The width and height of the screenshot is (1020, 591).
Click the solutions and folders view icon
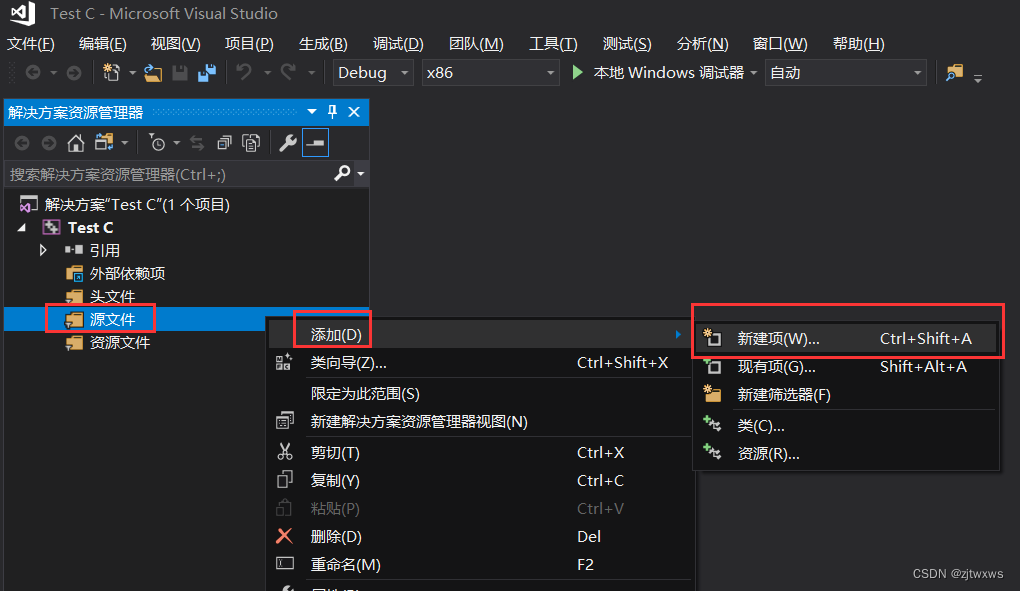click(x=104, y=142)
